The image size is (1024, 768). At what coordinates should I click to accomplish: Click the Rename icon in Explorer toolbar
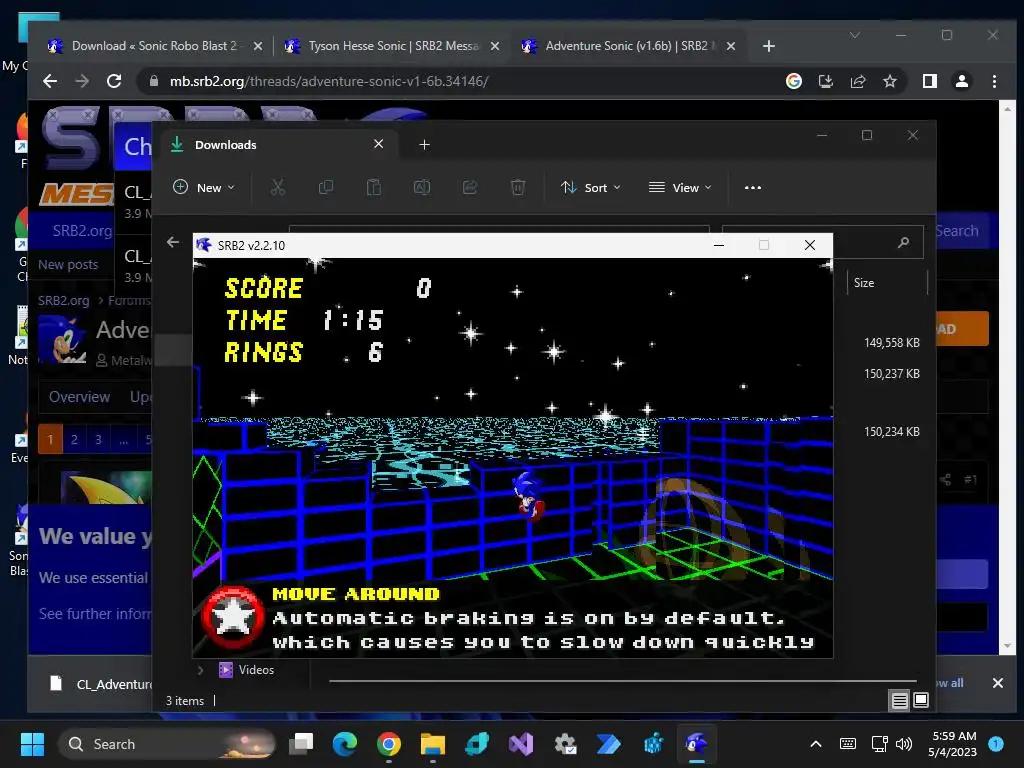click(422, 188)
